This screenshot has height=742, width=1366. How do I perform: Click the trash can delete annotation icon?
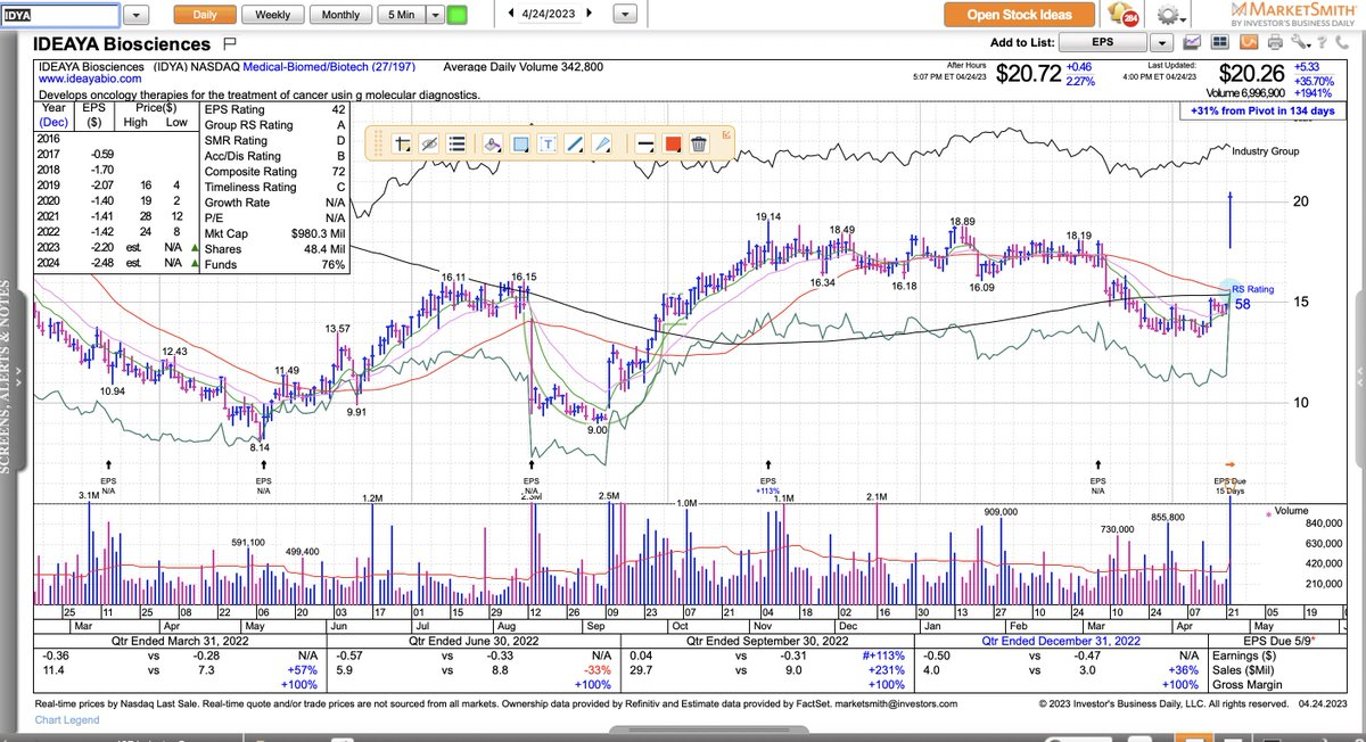point(699,144)
